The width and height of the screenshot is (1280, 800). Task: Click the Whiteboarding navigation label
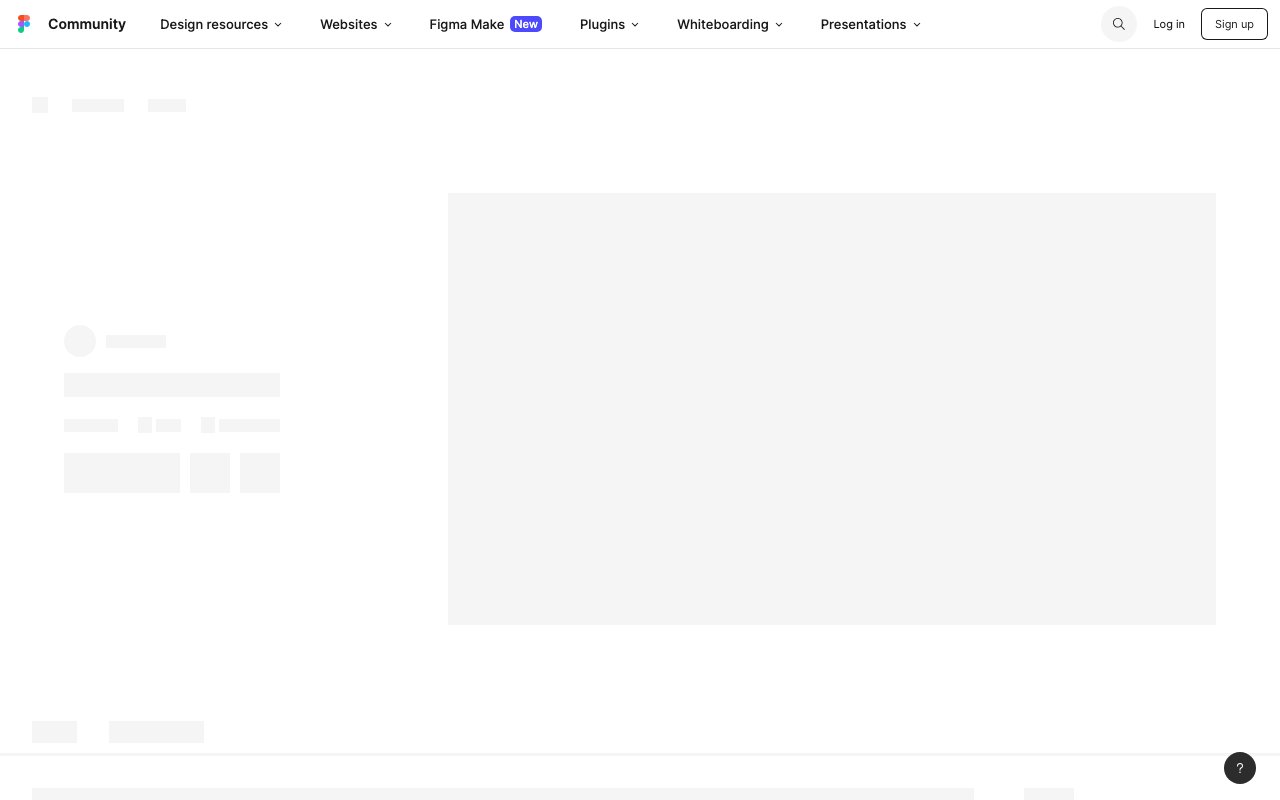click(722, 24)
